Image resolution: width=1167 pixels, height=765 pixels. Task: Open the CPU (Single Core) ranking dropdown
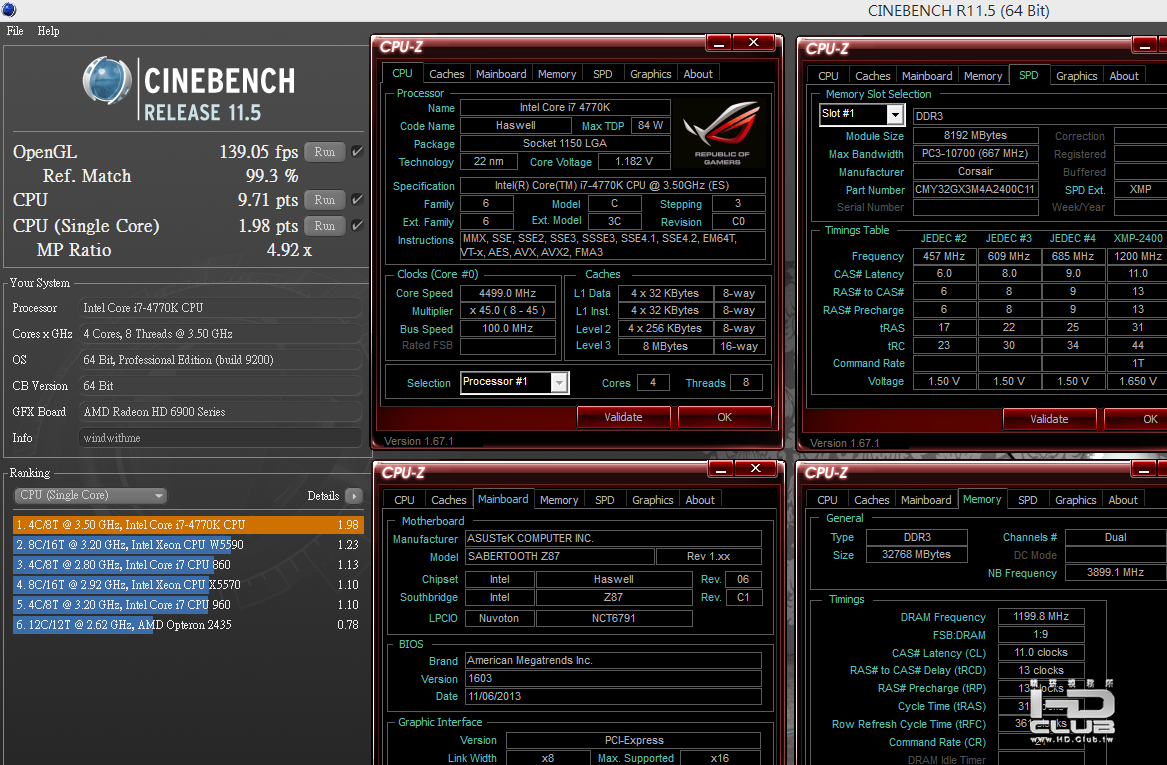(x=90, y=496)
